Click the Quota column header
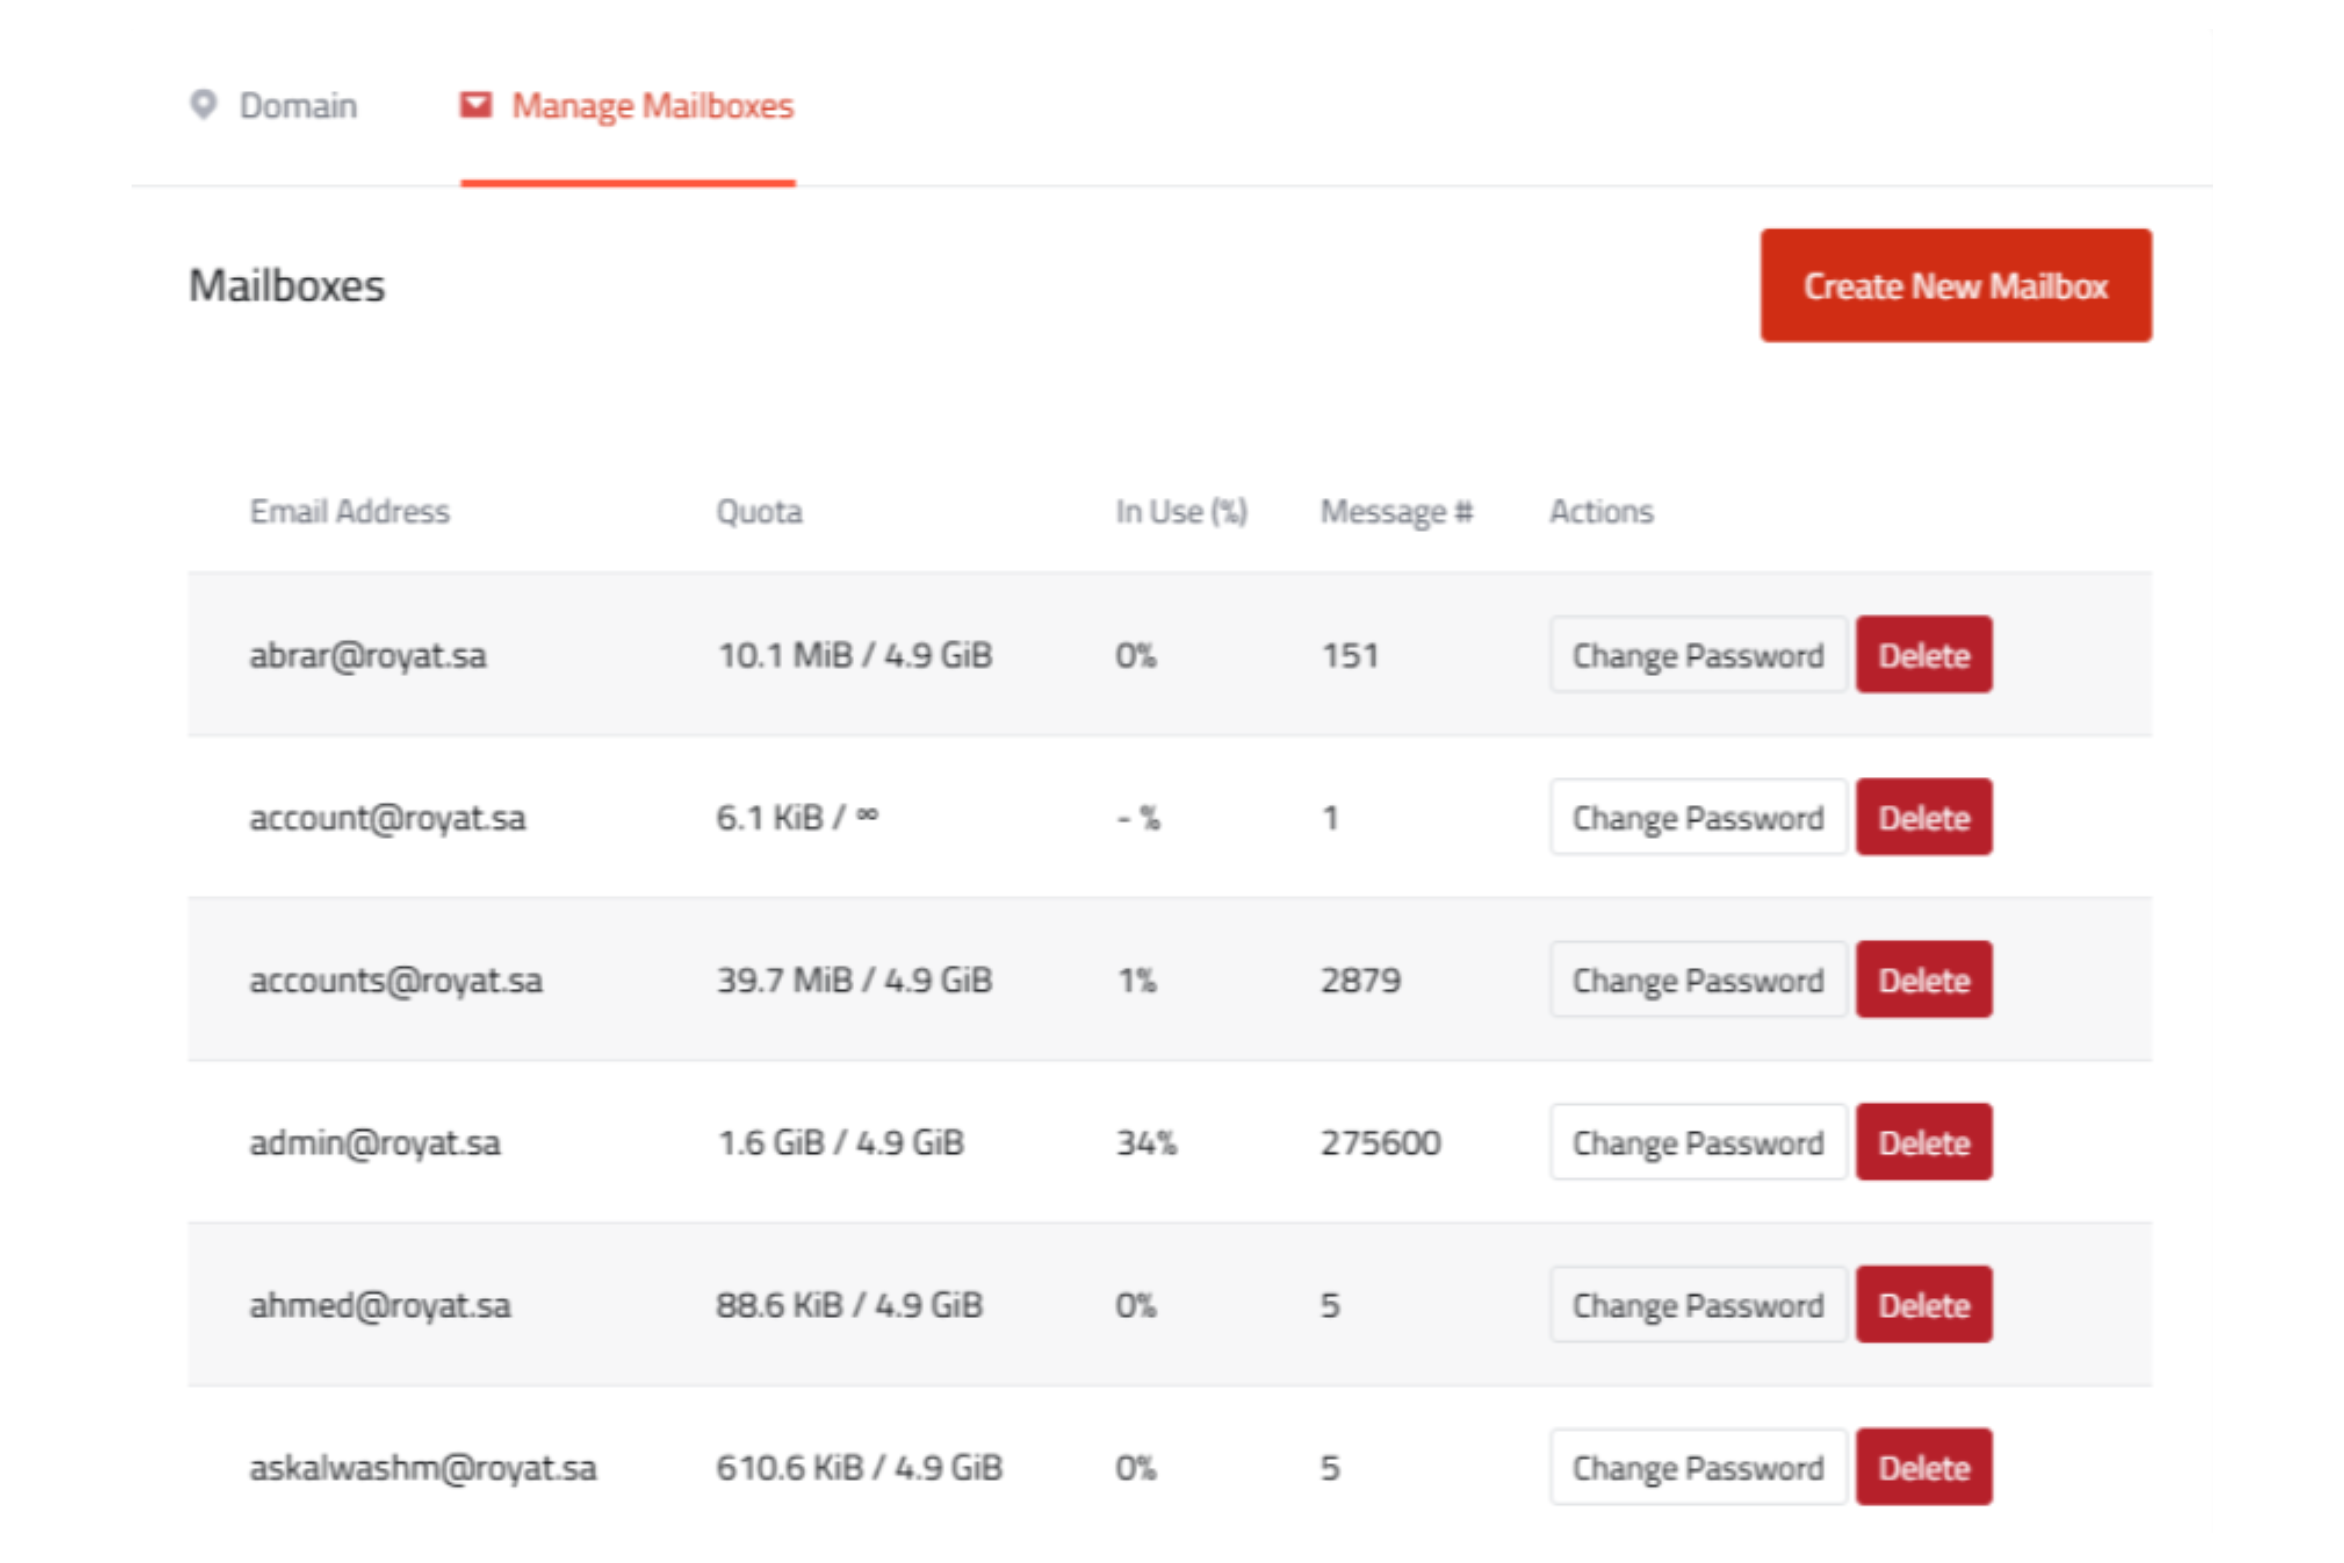2344x1563 pixels. point(758,512)
